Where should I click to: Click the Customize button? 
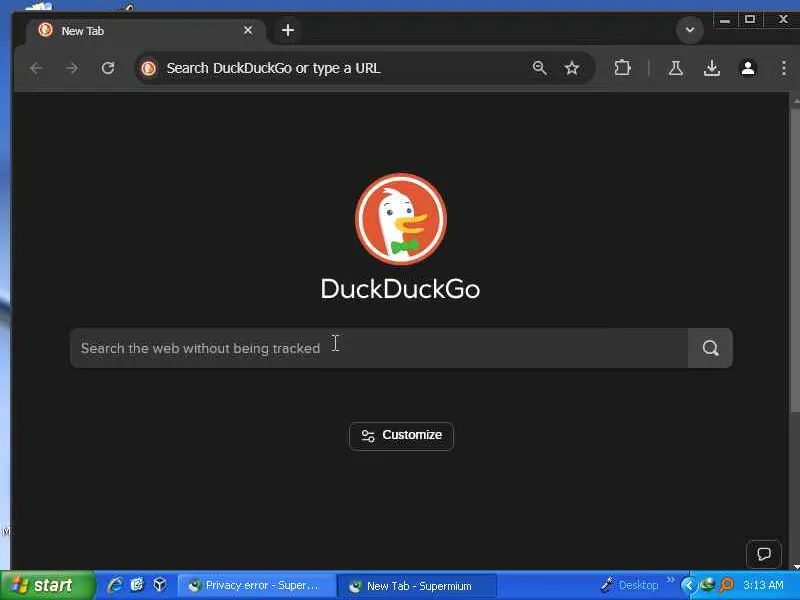[402, 436]
